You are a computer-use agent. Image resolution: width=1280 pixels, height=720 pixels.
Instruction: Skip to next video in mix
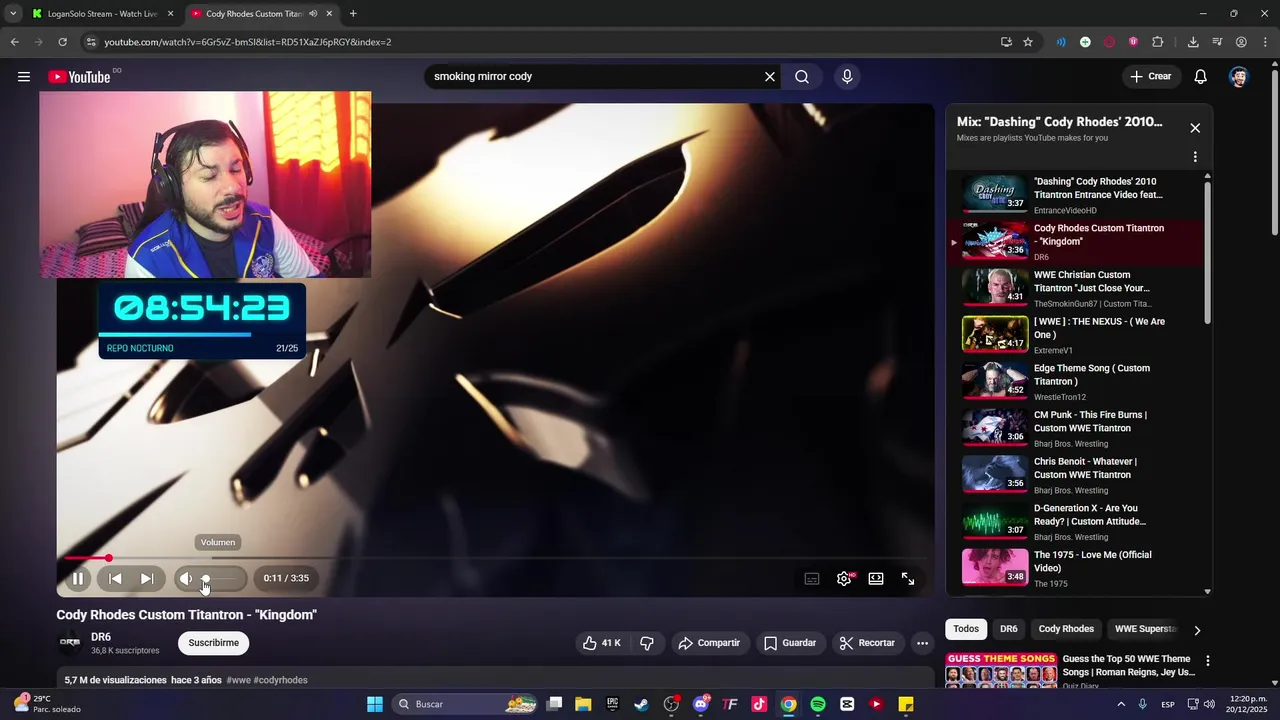pyautogui.click(x=147, y=578)
